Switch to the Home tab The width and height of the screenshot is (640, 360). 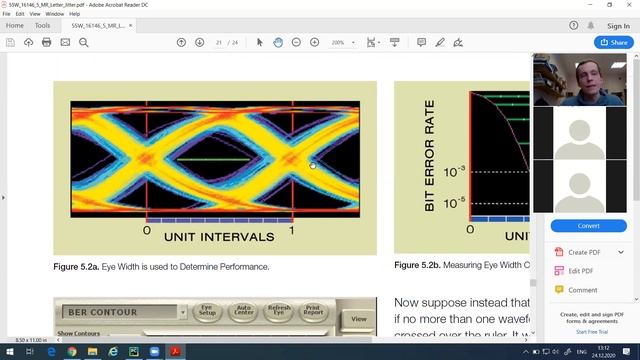click(15, 26)
